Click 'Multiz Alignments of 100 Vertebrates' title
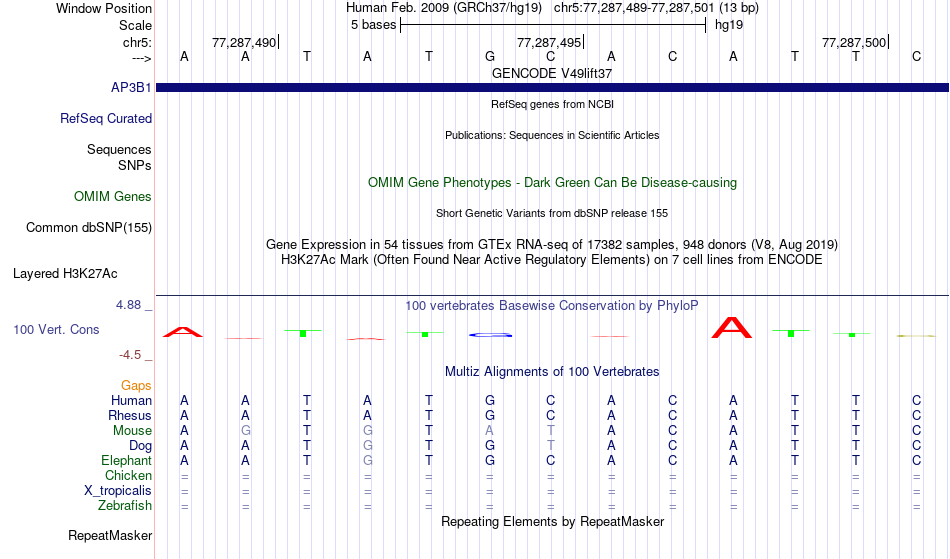Image resolution: width=950 pixels, height=559 pixels. pyautogui.click(x=552, y=371)
